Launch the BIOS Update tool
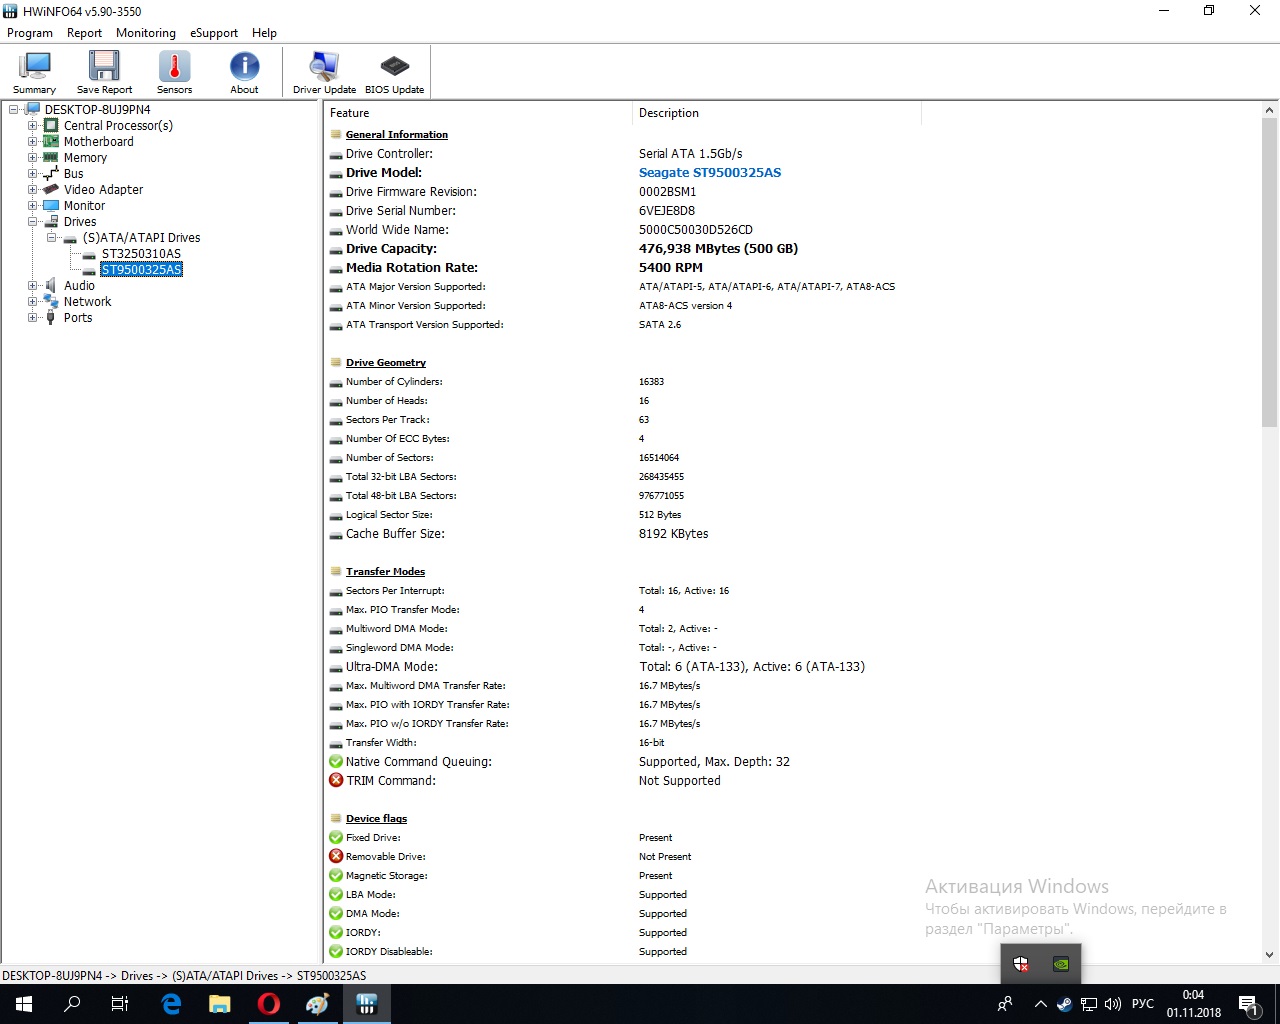 click(x=394, y=72)
